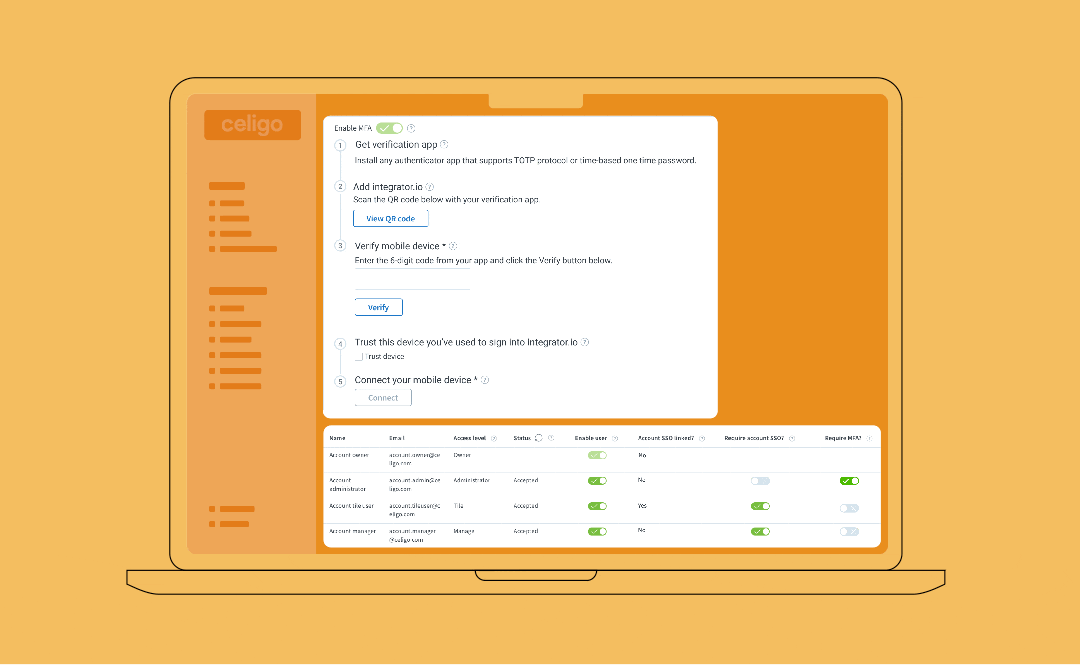Toggle Require account SSO for Account manager

point(760,531)
